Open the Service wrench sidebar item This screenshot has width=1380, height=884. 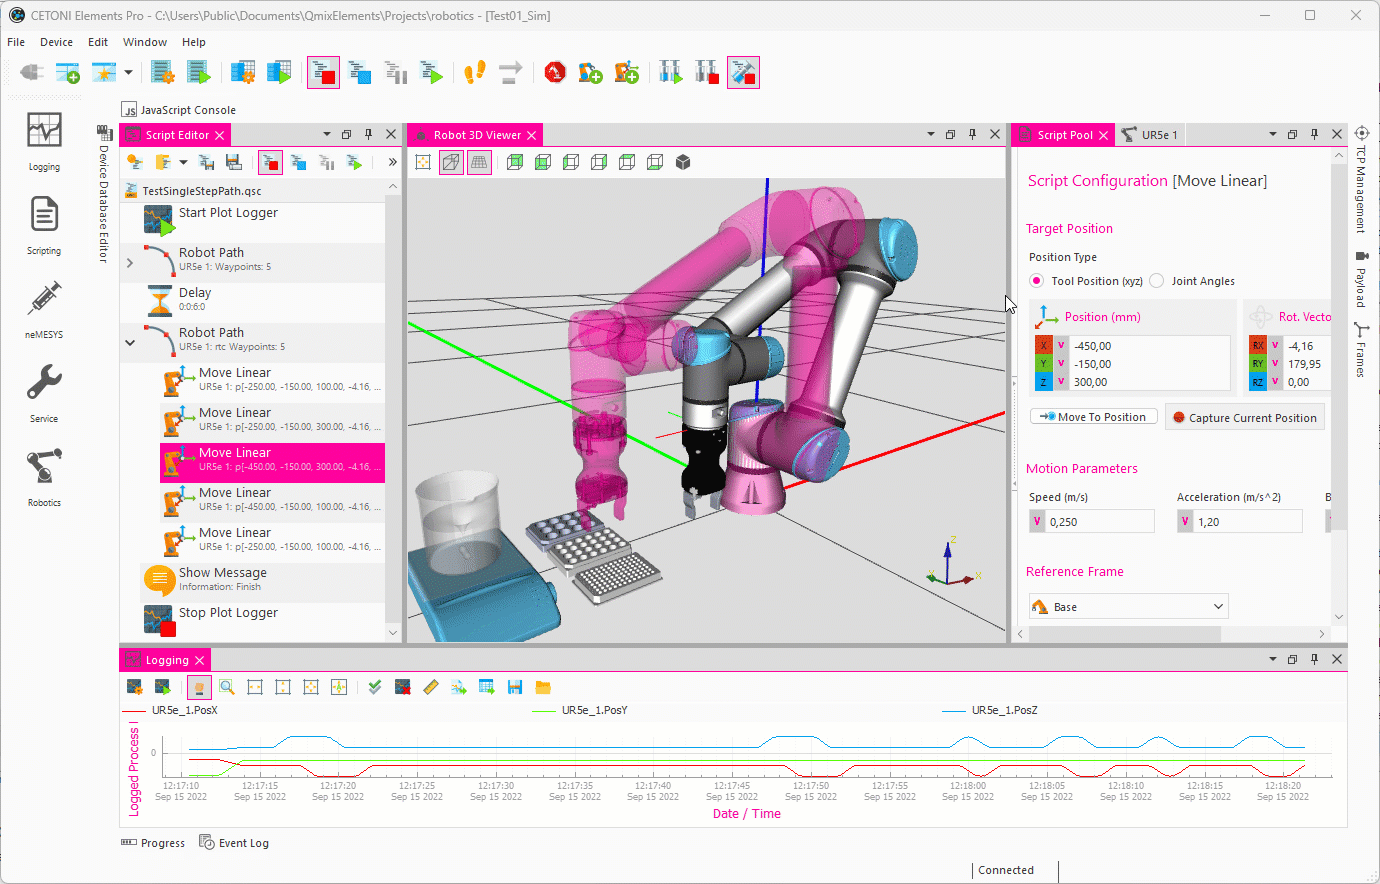(44, 392)
